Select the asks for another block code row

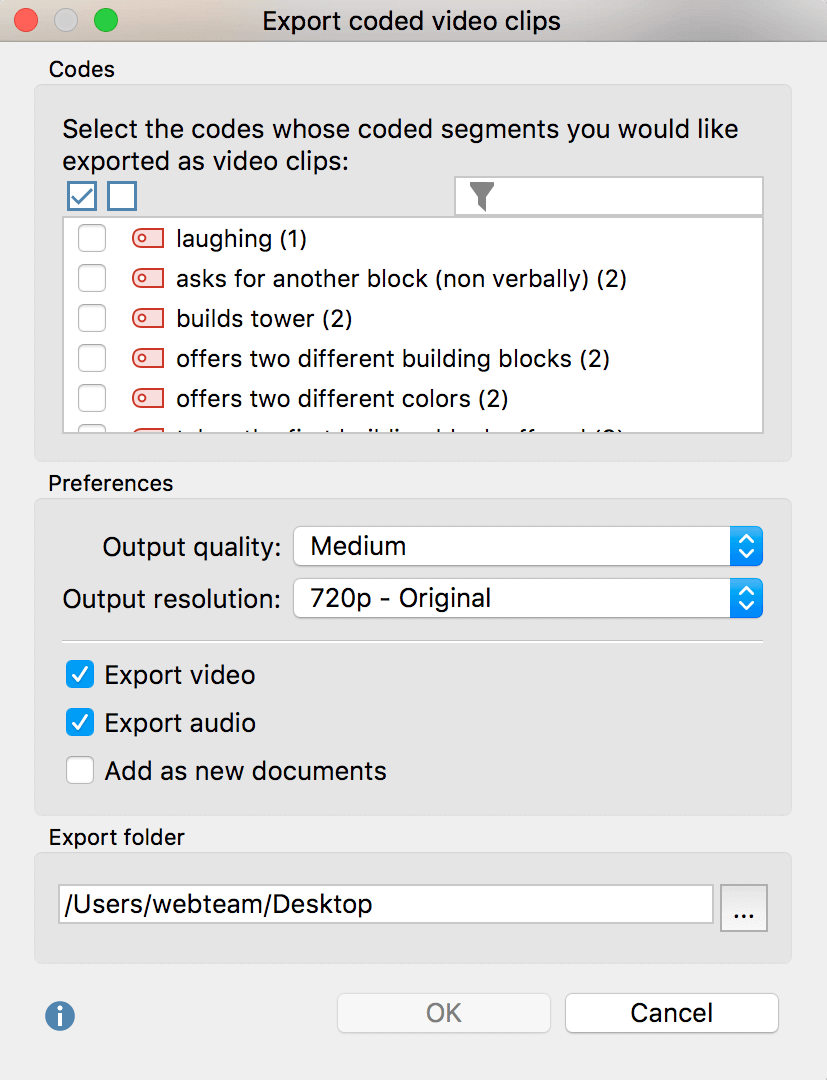tap(400, 279)
